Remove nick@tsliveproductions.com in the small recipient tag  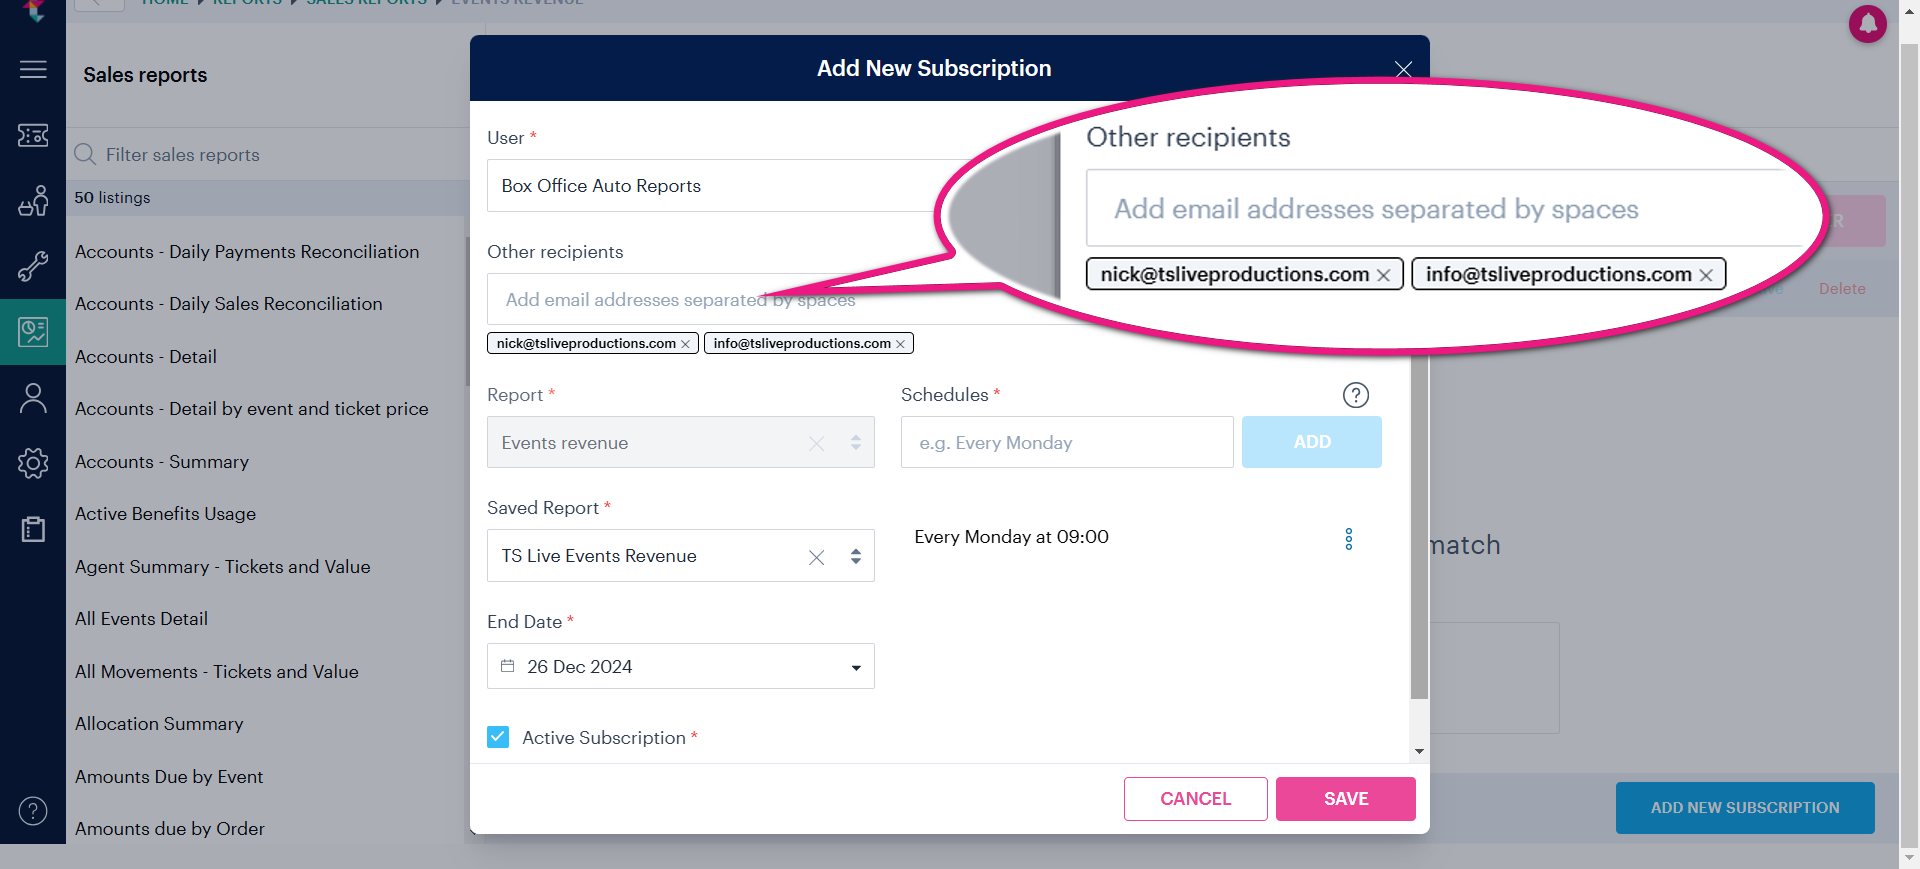pos(685,344)
